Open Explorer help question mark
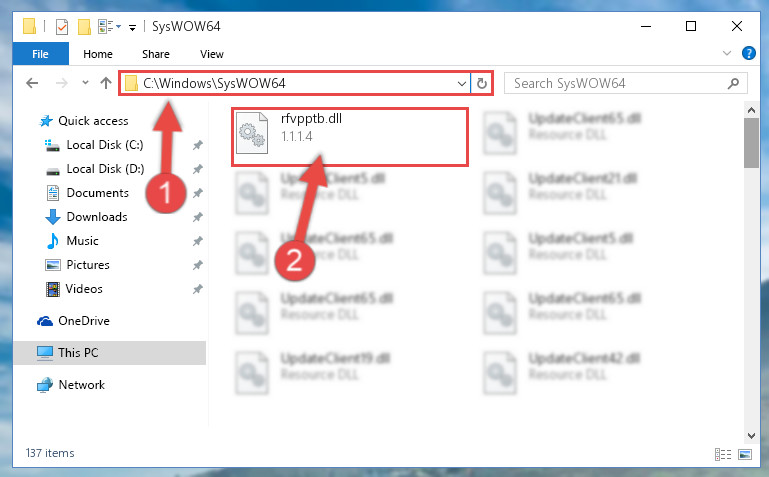 [x=748, y=53]
